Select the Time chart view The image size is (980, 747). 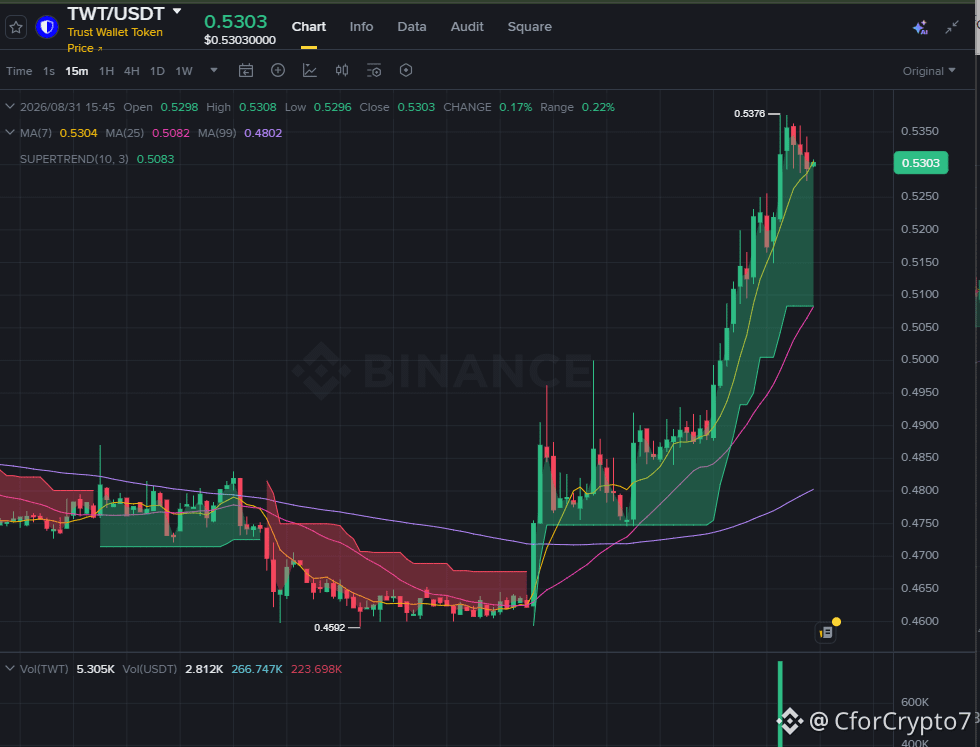(x=19, y=71)
